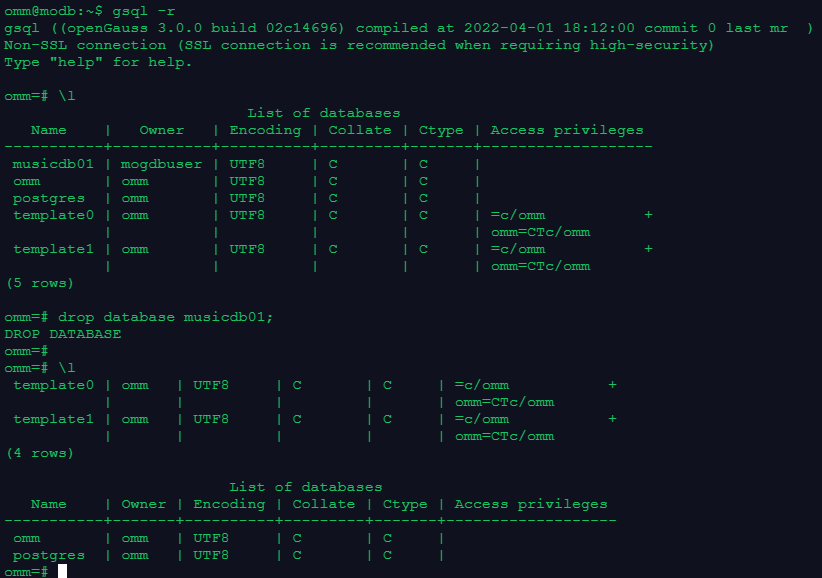Click 'Access privileges' header in second table
Viewport: 822px width, 578px height.
531,504
